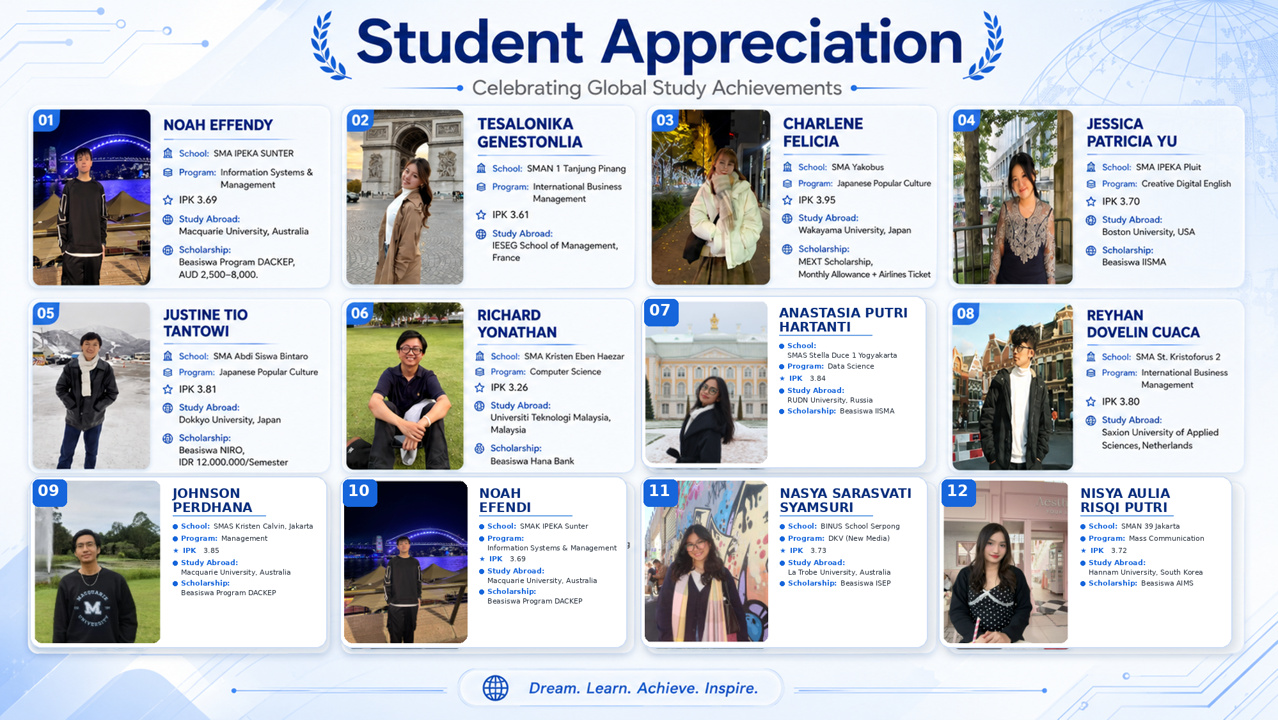Click the program stack icon in Noah Effendy's card
Viewport: 1278px width, 720px height.
point(168,172)
